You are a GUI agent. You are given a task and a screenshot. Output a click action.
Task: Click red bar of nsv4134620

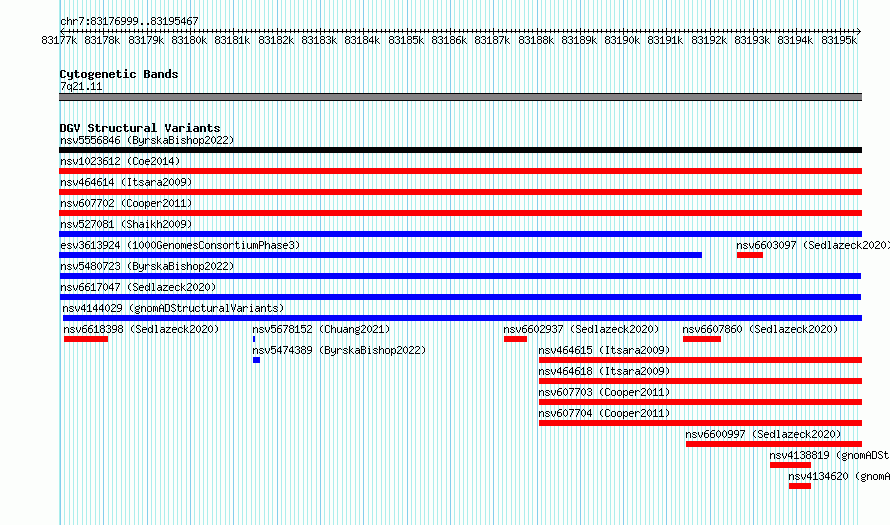point(800,486)
